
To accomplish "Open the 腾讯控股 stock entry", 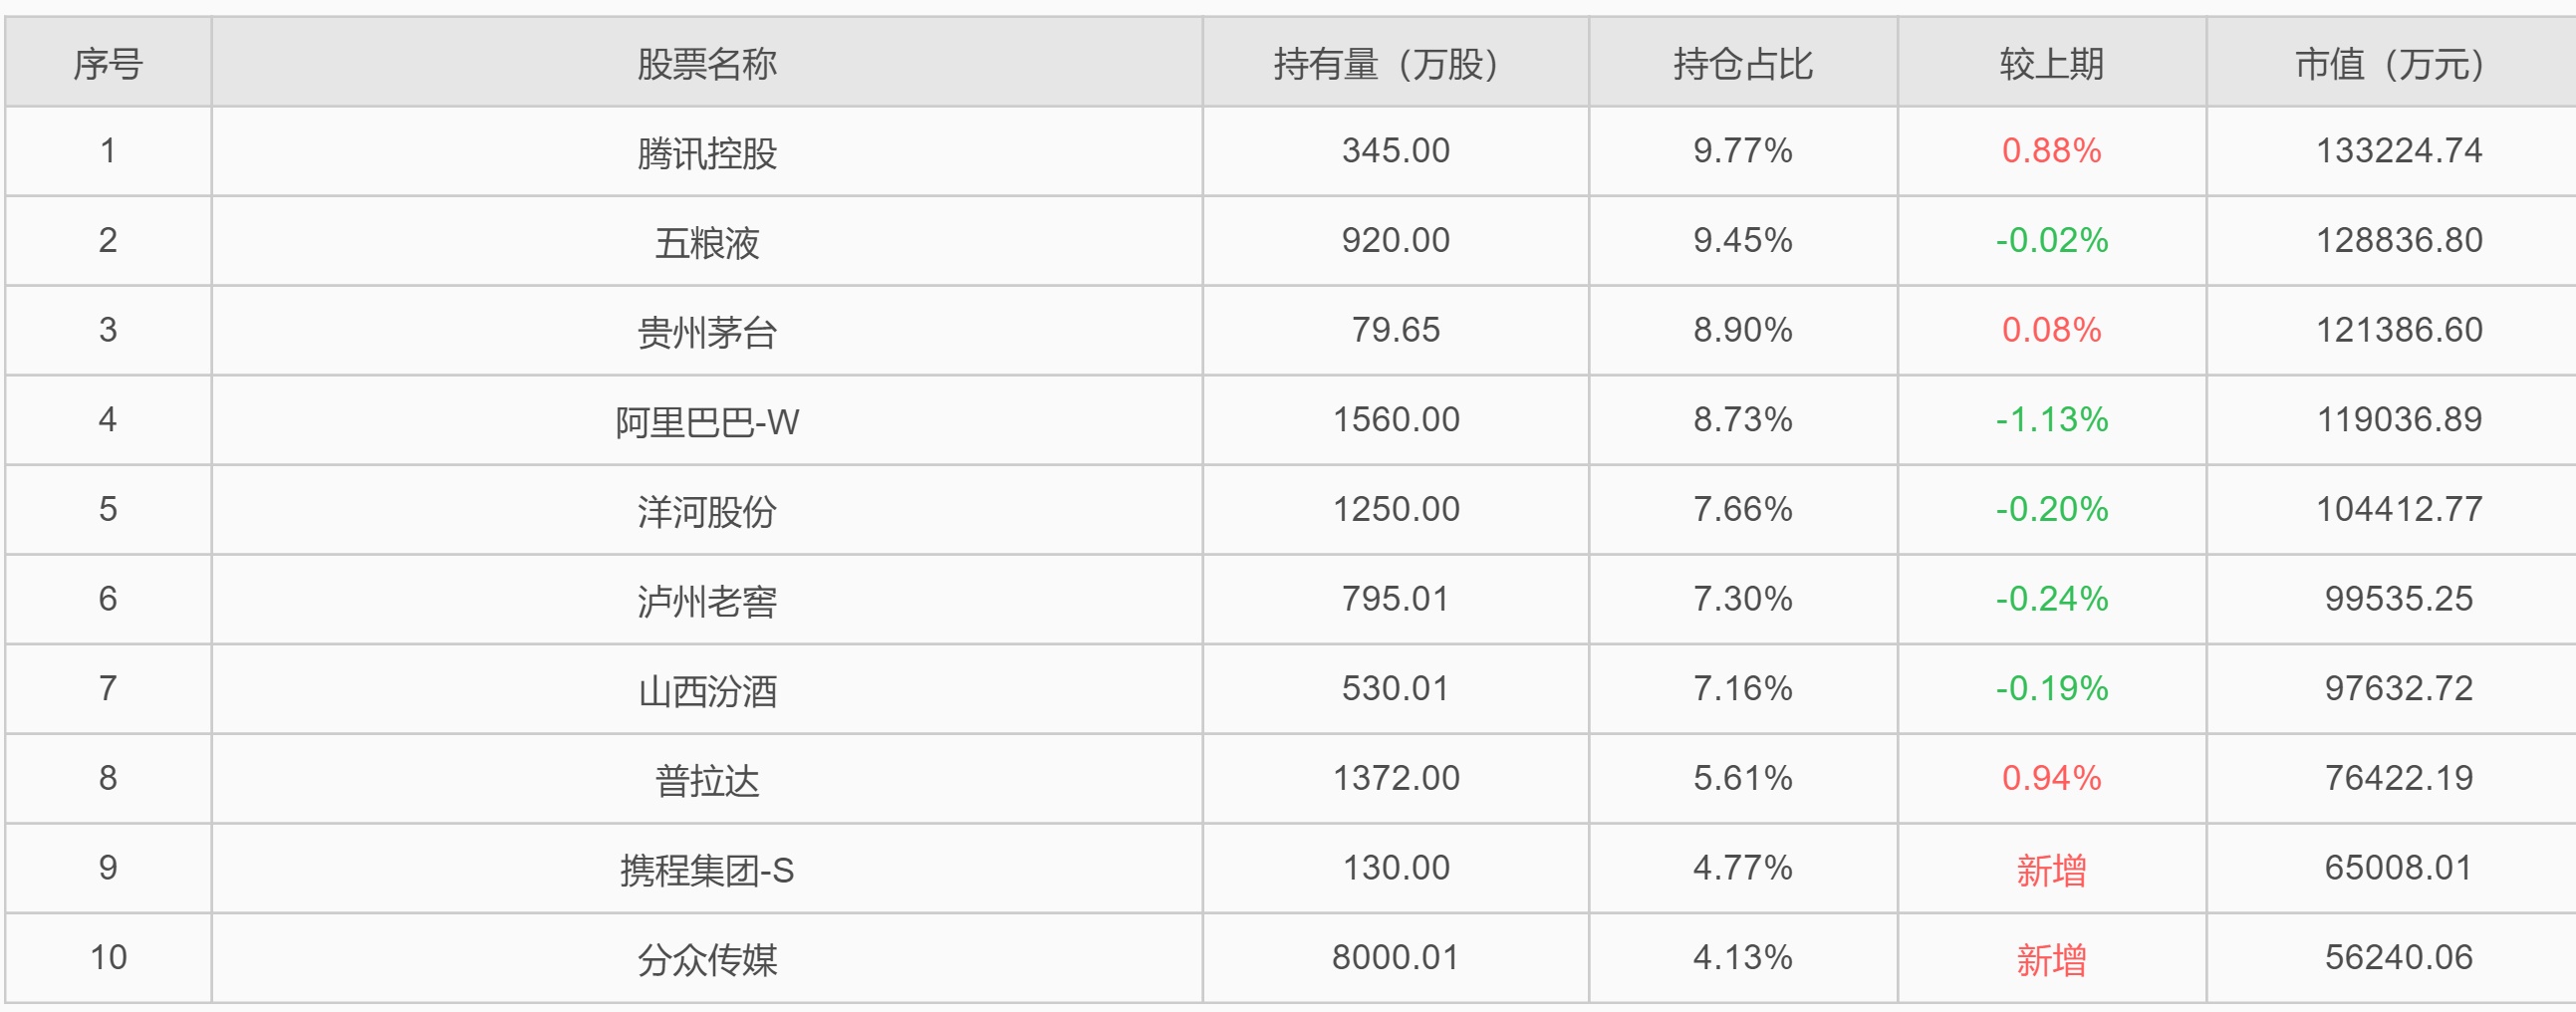I will click(x=706, y=153).
